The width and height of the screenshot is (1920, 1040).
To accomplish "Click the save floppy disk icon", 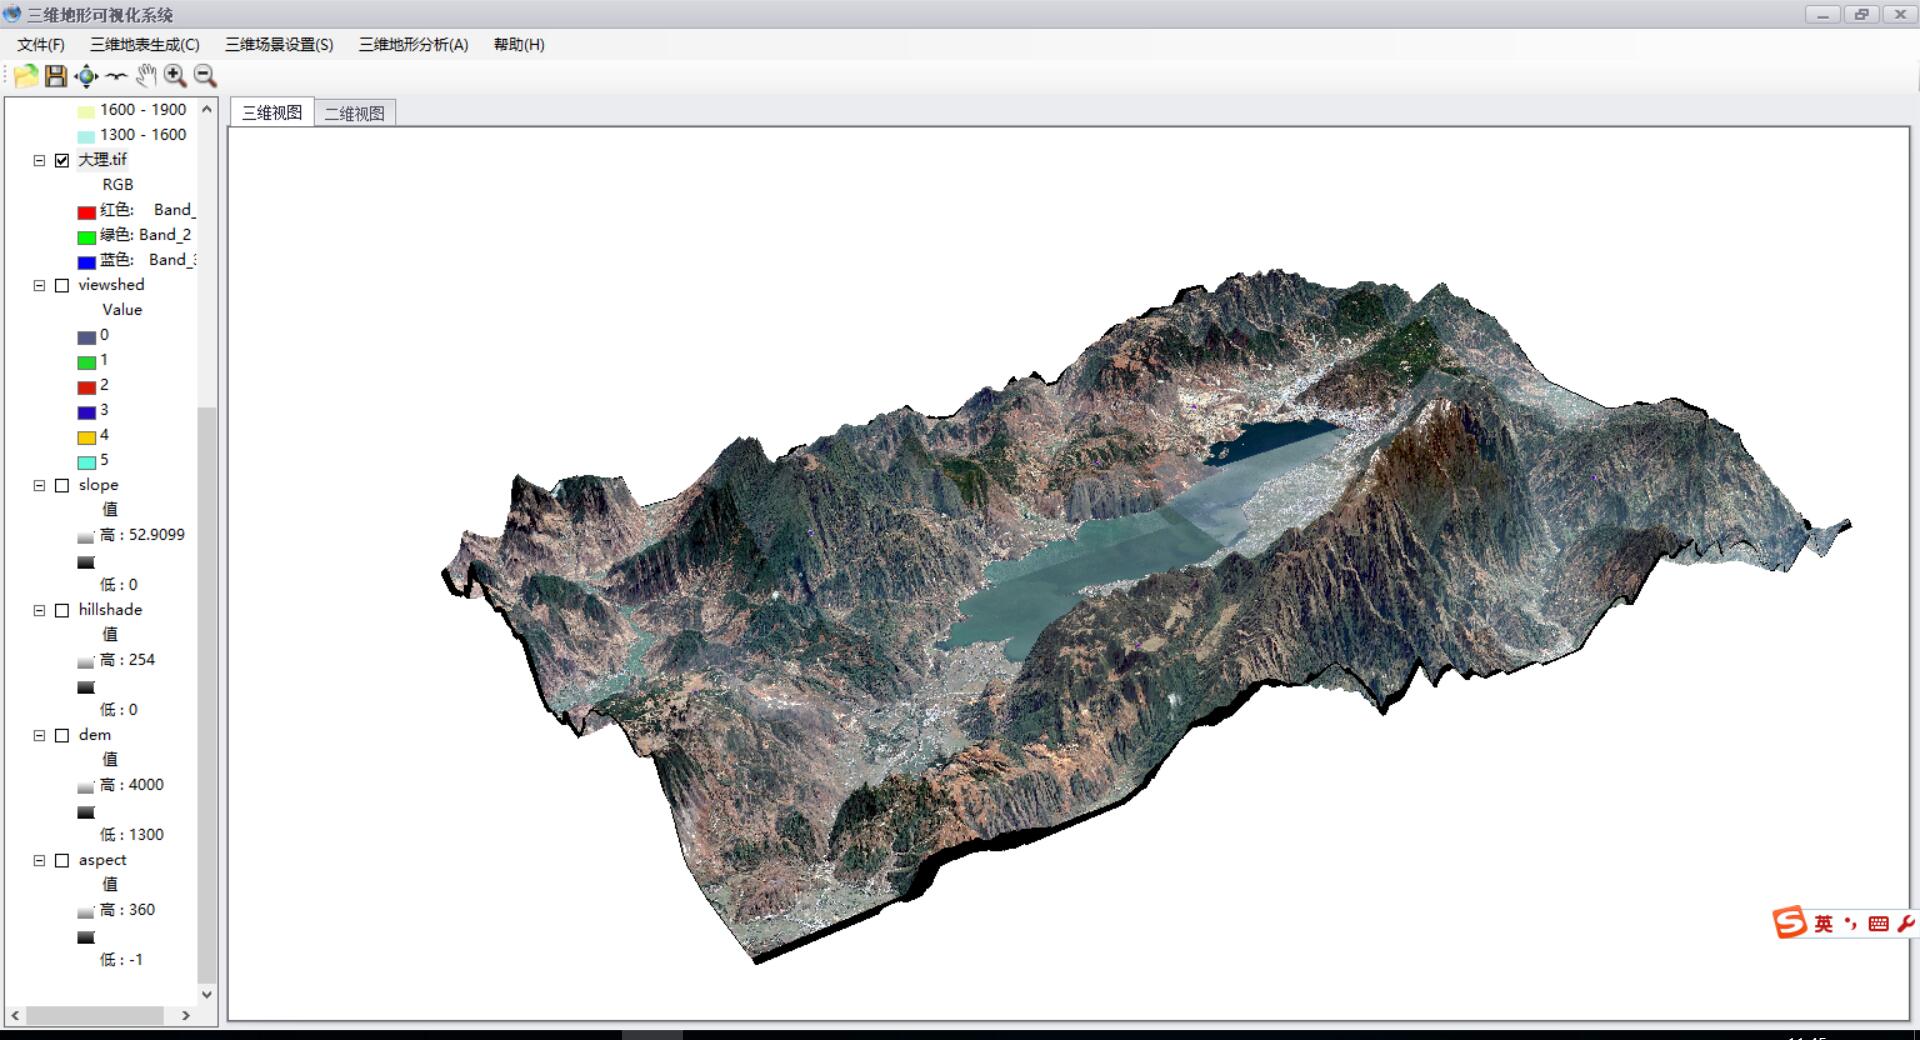I will (56, 76).
